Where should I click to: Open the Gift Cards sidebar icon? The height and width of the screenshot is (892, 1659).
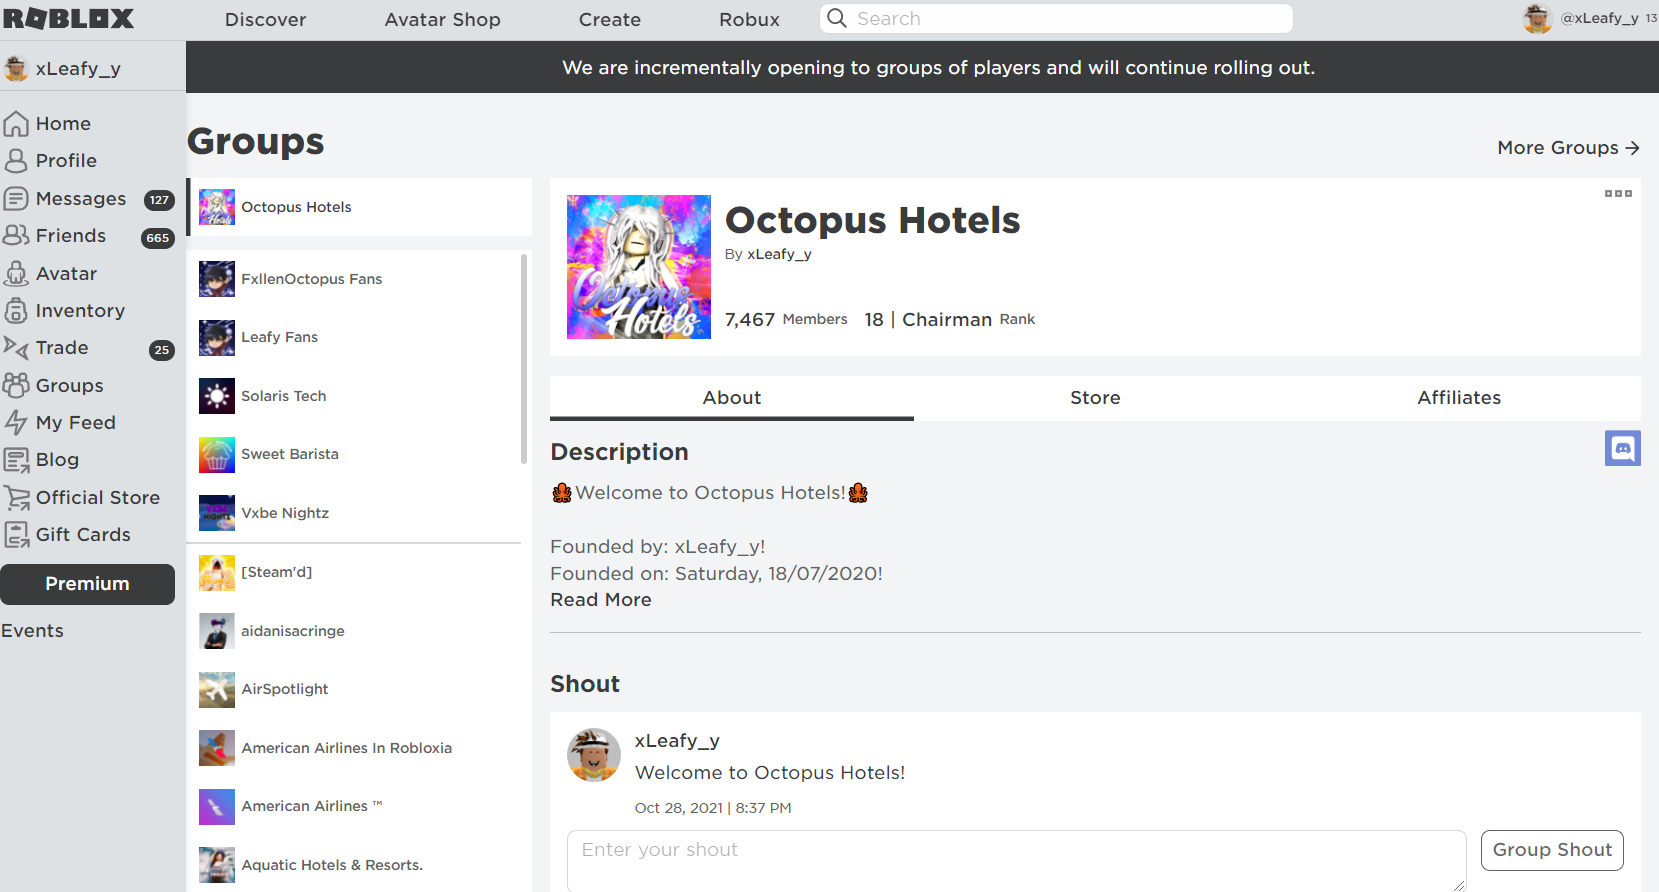(16, 535)
